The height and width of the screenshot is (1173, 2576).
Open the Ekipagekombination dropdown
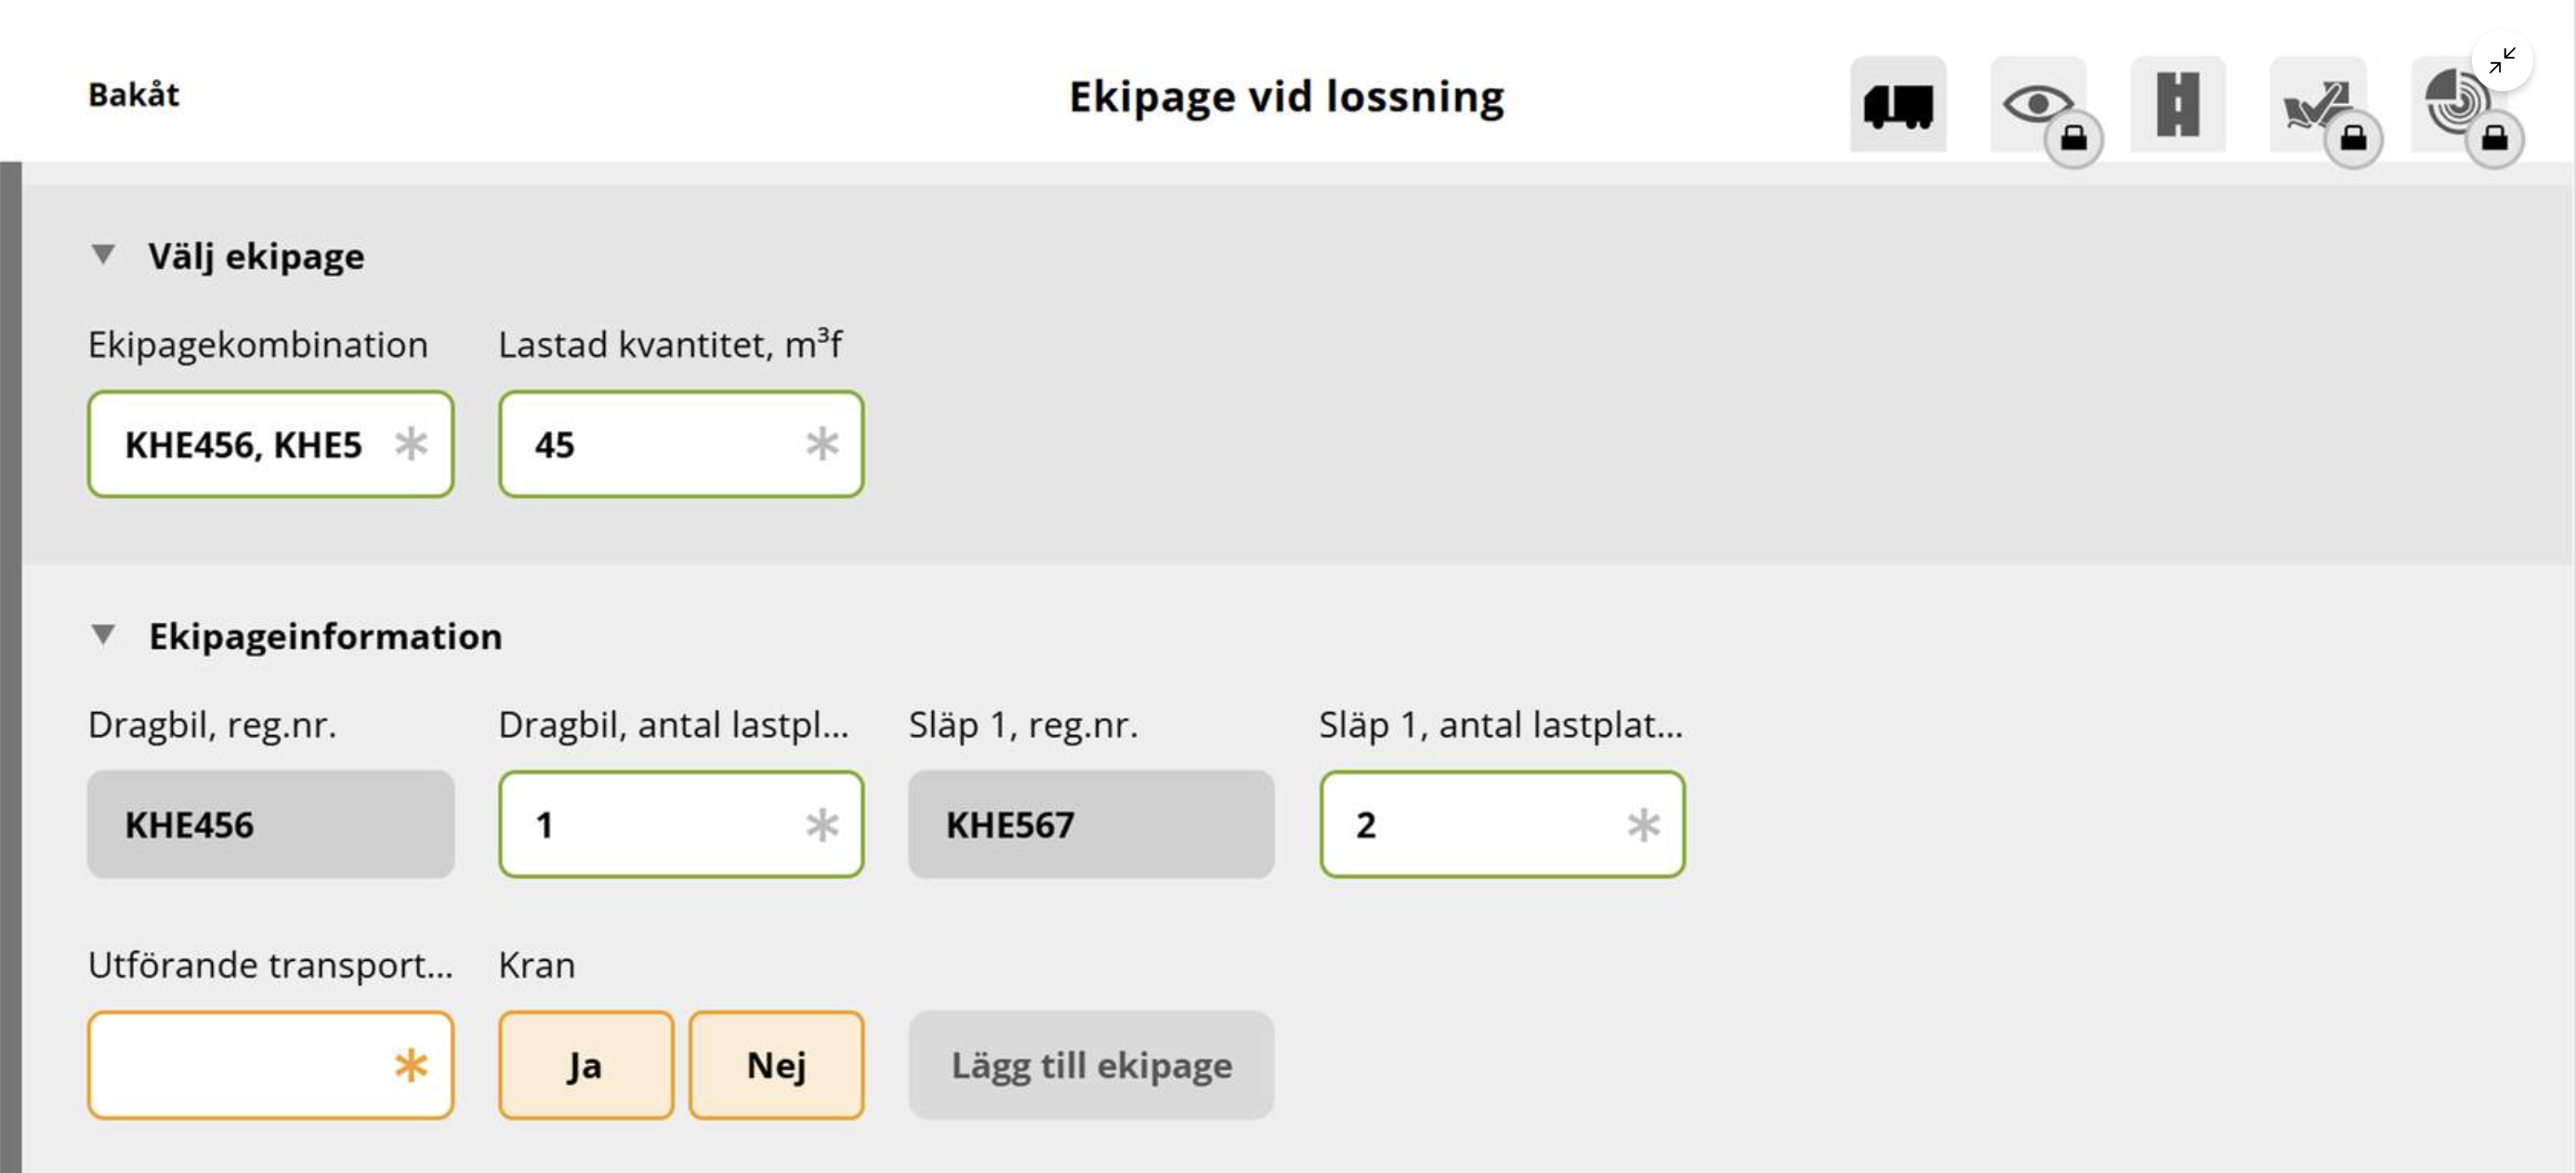tap(271, 444)
